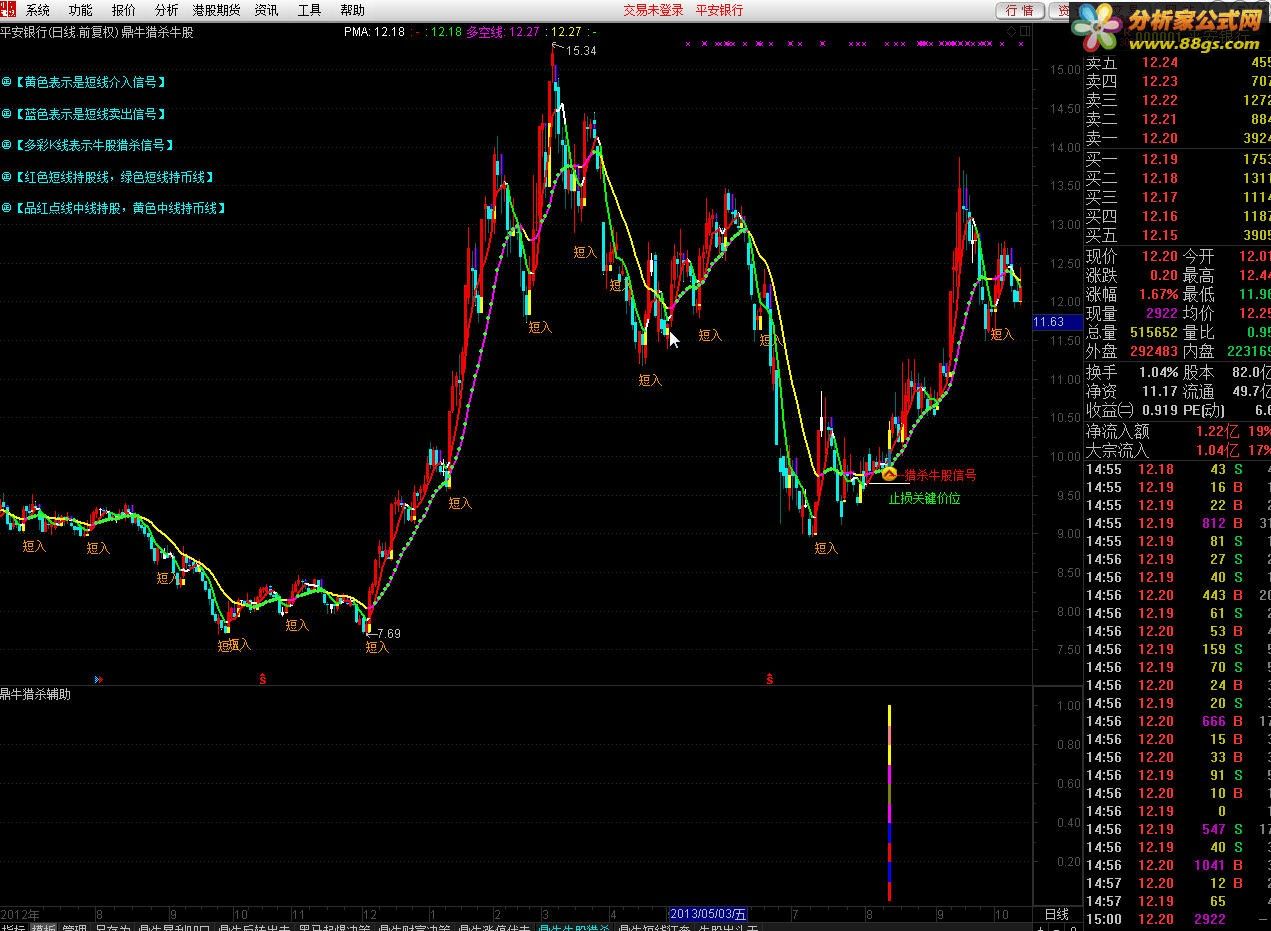Open the 分析 menu

coord(167,10)
